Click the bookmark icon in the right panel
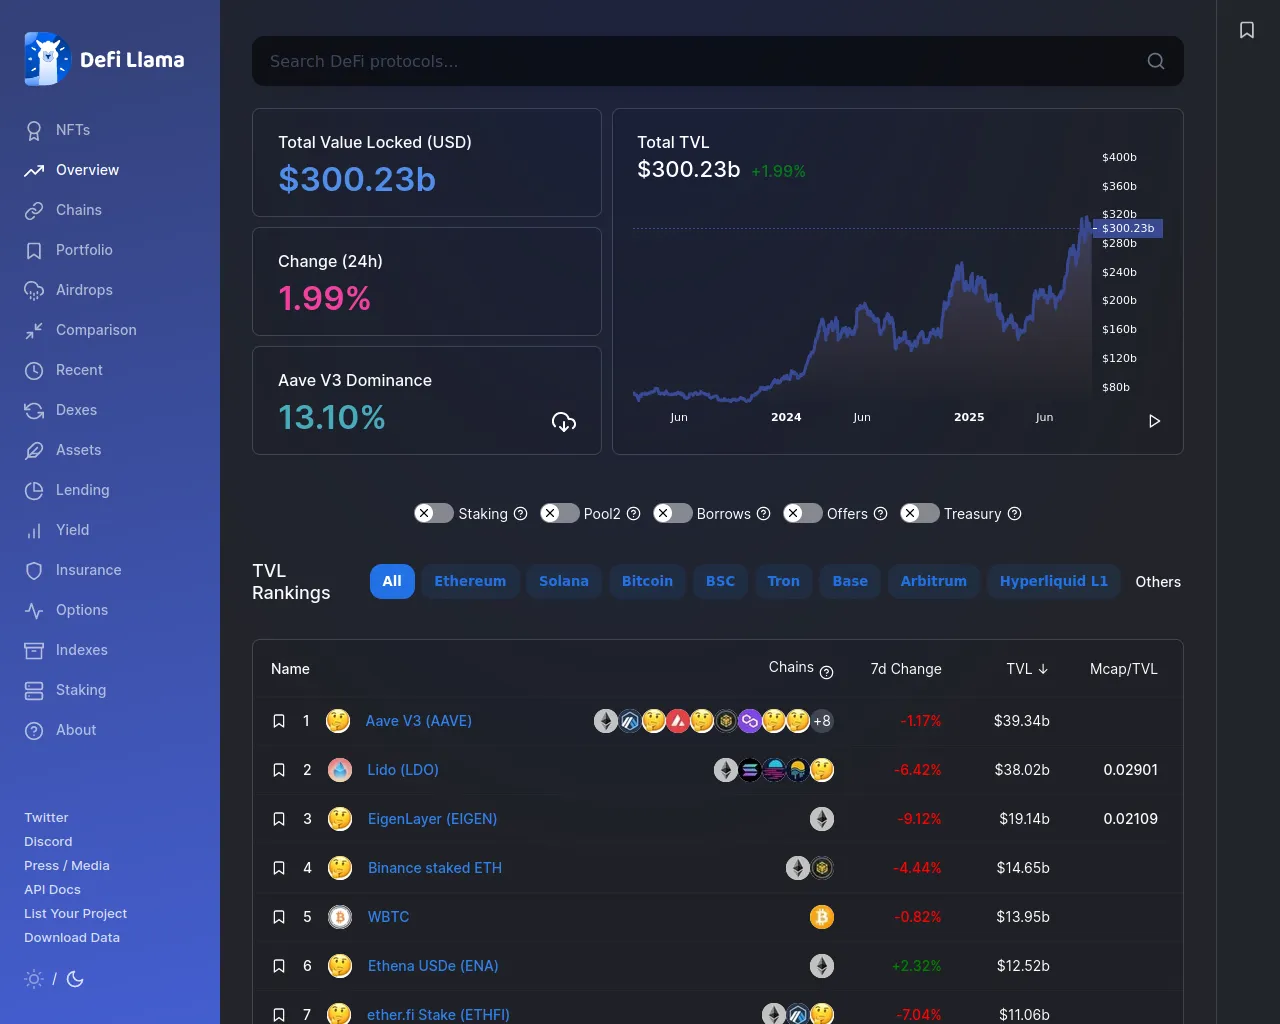 pos(1247,30)
